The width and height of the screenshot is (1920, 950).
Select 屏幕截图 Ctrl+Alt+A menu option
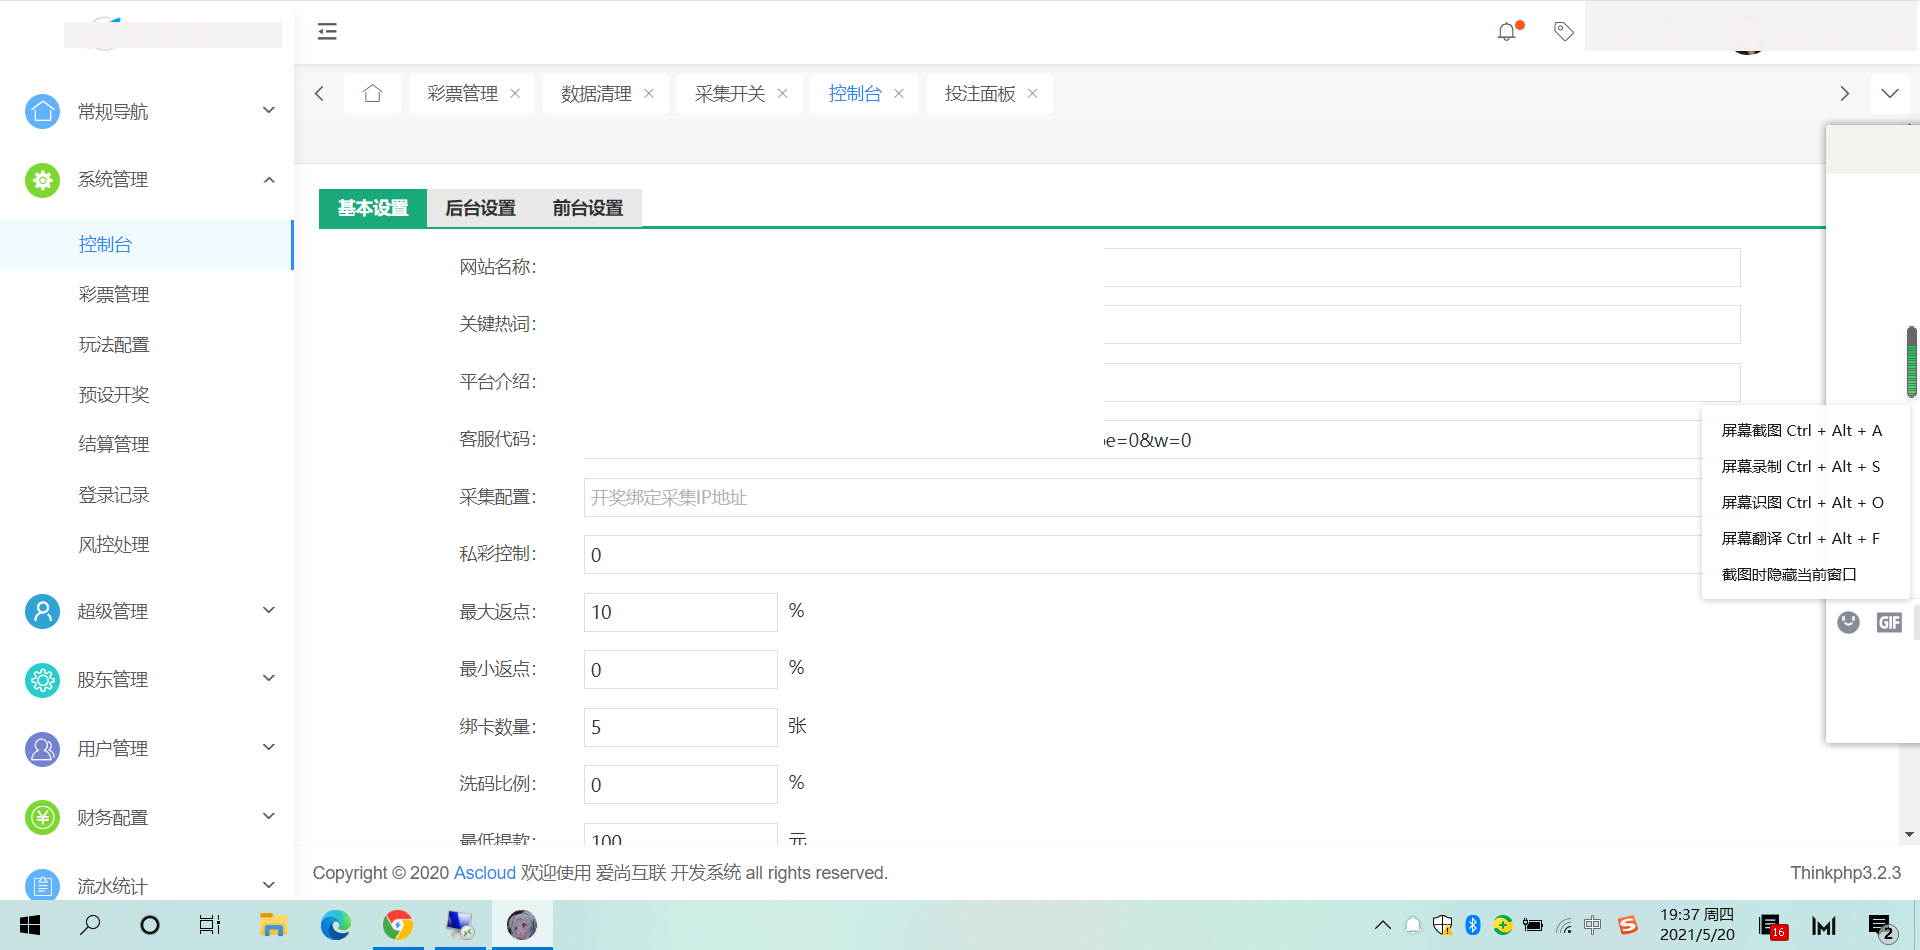(x=1801, y=431)
